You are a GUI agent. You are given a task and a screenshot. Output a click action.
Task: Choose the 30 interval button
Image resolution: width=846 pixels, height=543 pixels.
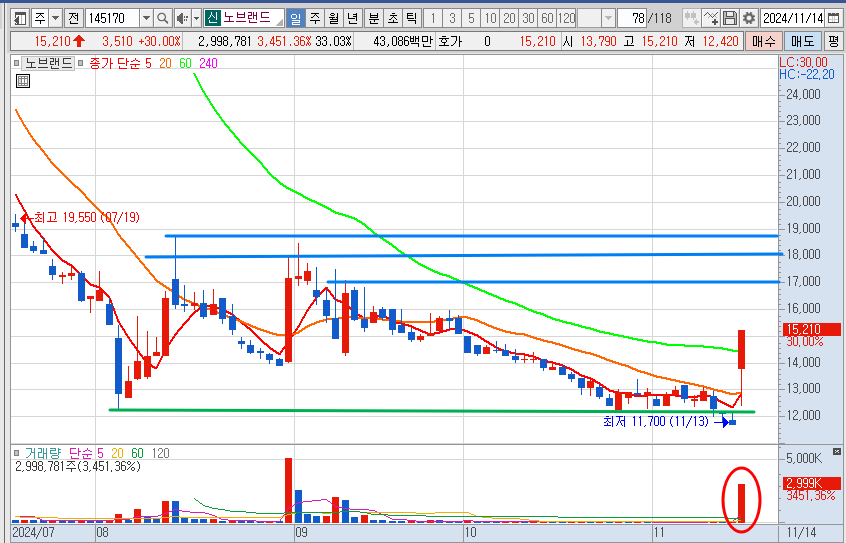(528, 19)
